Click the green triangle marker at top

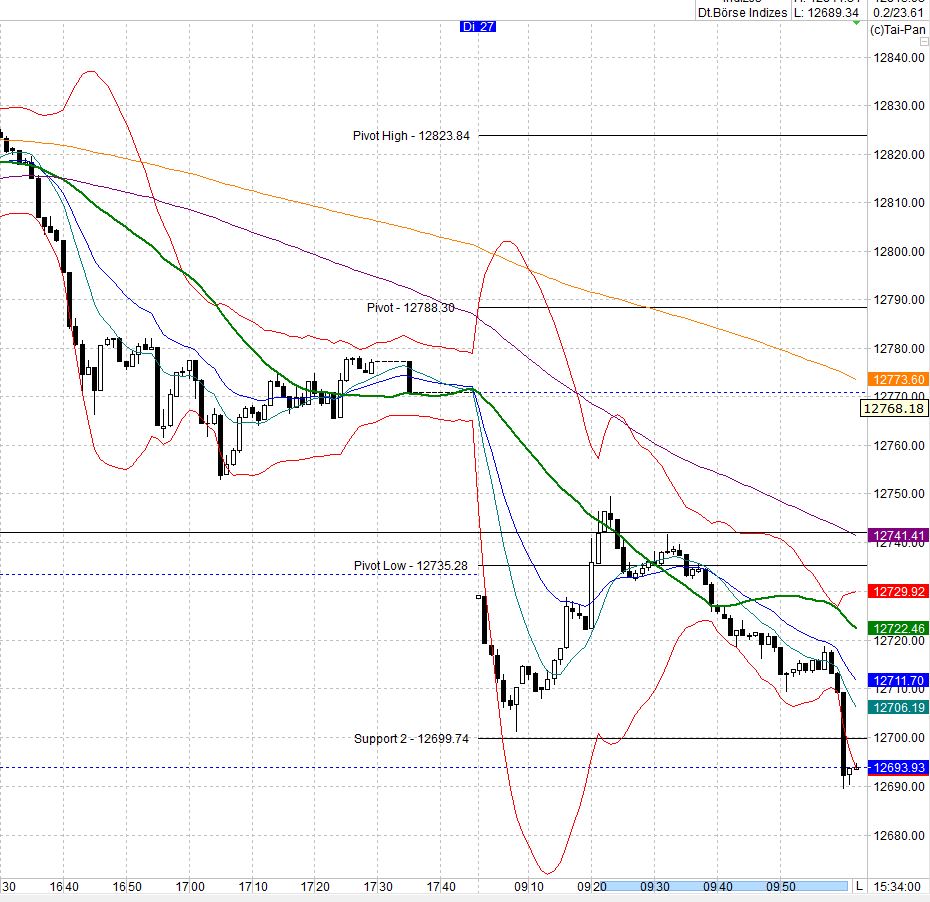pyautogui.click(x=856, y=23)
